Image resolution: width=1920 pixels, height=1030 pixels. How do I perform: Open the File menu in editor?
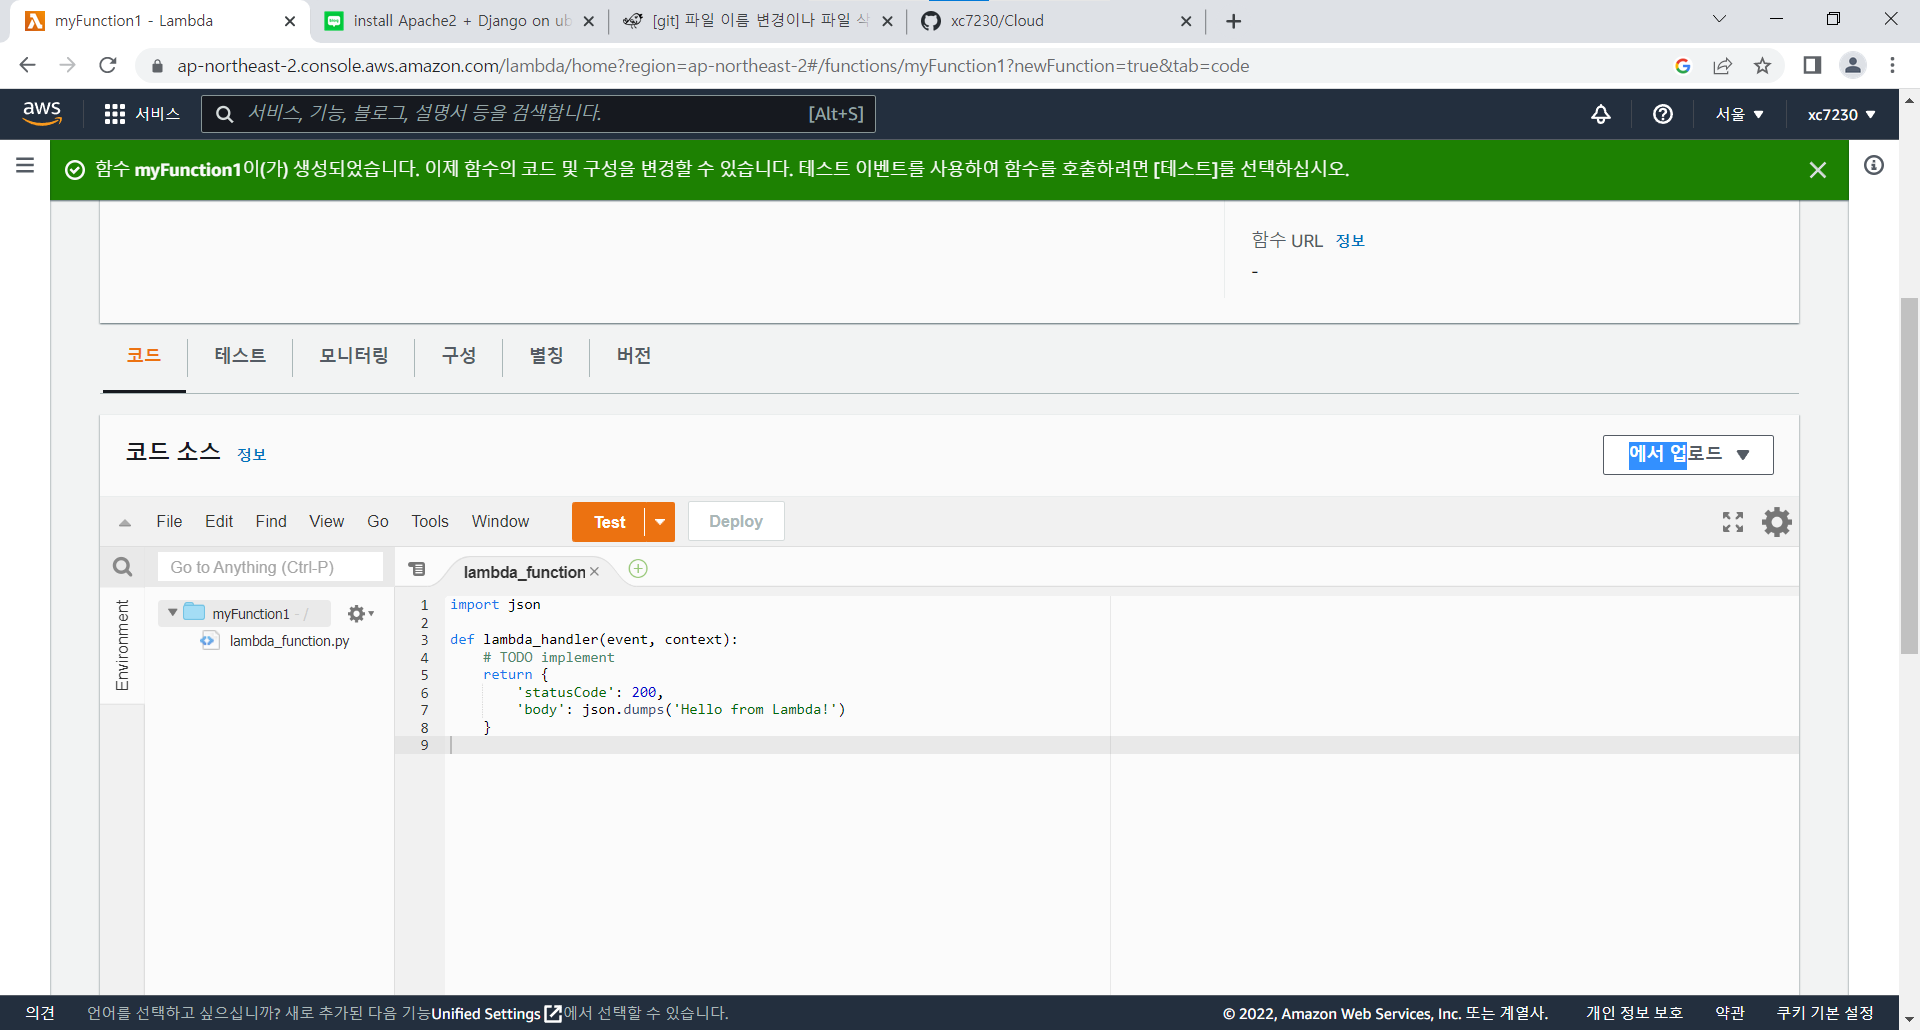(x=169, y=522)
